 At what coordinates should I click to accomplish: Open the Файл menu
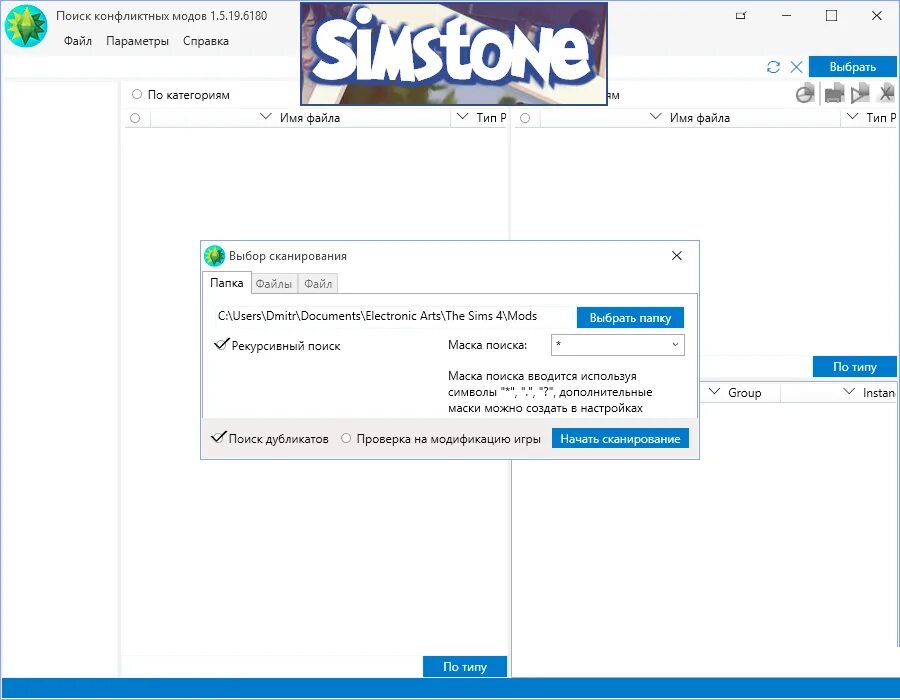pos(77,41)
